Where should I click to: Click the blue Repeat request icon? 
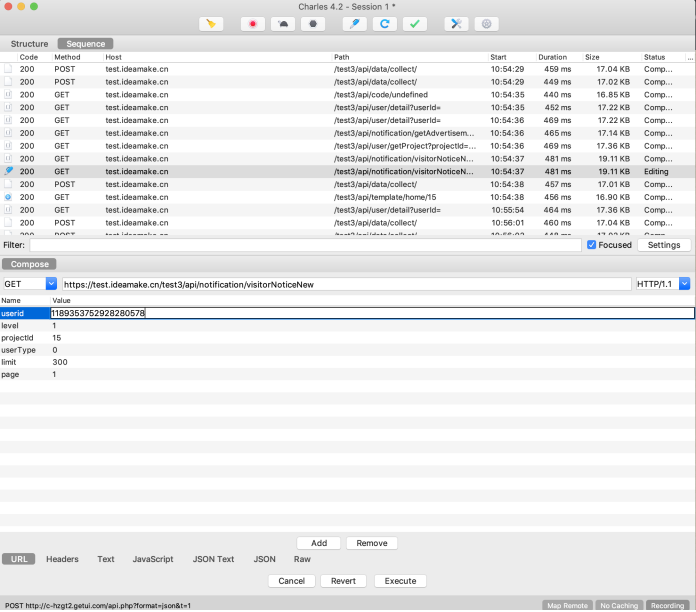385,24
